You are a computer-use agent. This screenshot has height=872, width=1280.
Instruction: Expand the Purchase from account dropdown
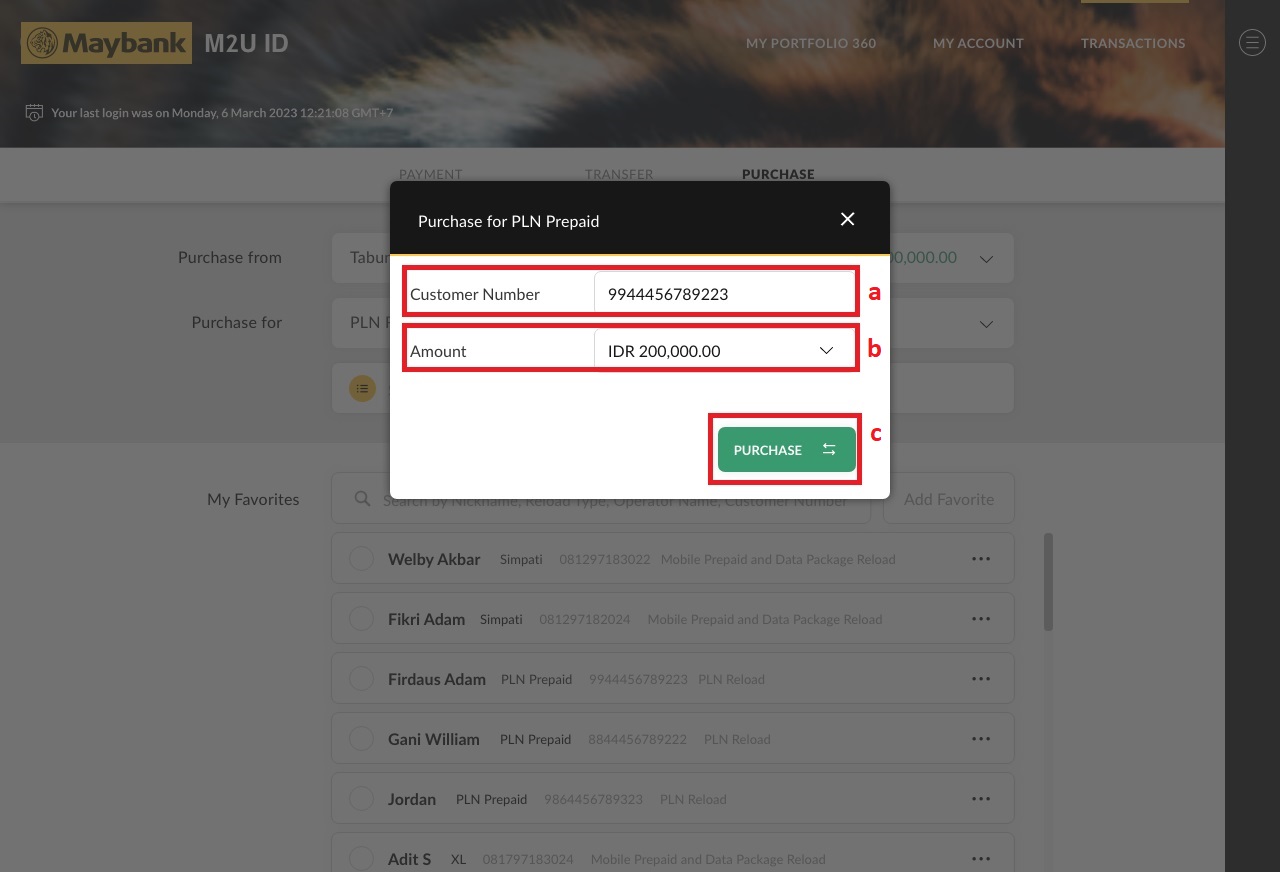coord(986,257)
